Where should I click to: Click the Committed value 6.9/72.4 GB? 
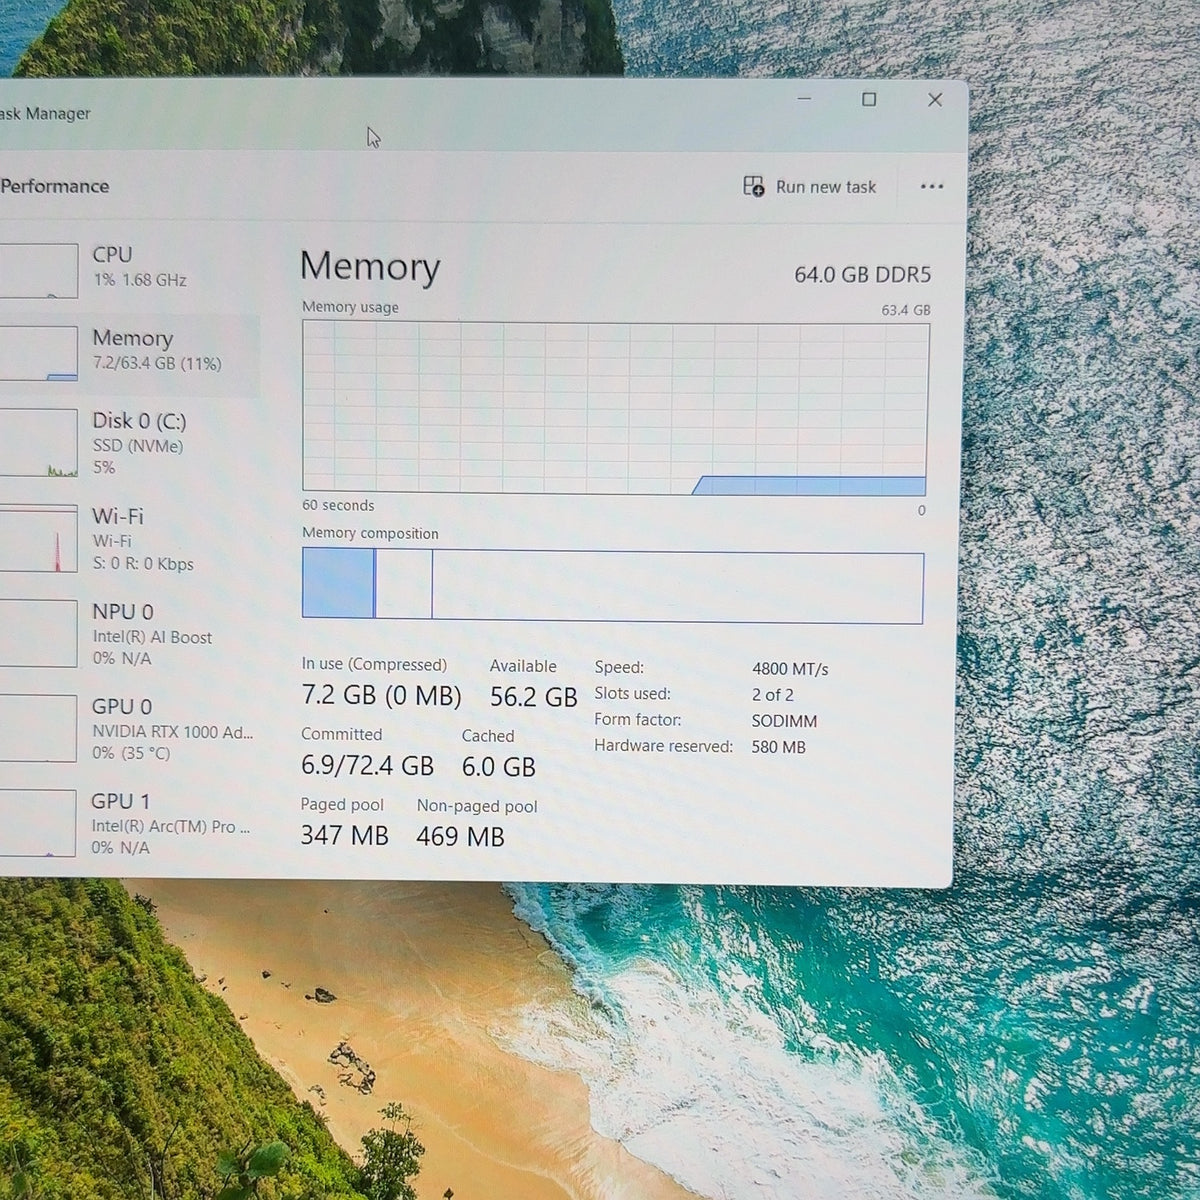tap(367, 766)
